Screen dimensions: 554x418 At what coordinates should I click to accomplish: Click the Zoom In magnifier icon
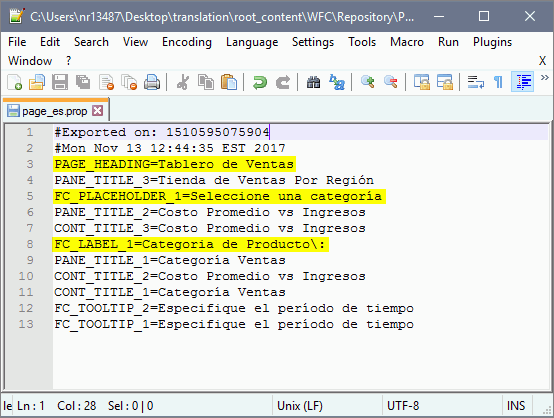click(x=368, y=82)
